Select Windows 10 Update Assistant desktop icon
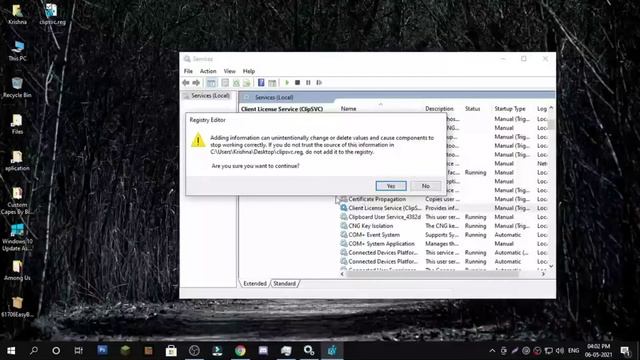Viewport: 640px width, 360px height. [x=17, y=238]
